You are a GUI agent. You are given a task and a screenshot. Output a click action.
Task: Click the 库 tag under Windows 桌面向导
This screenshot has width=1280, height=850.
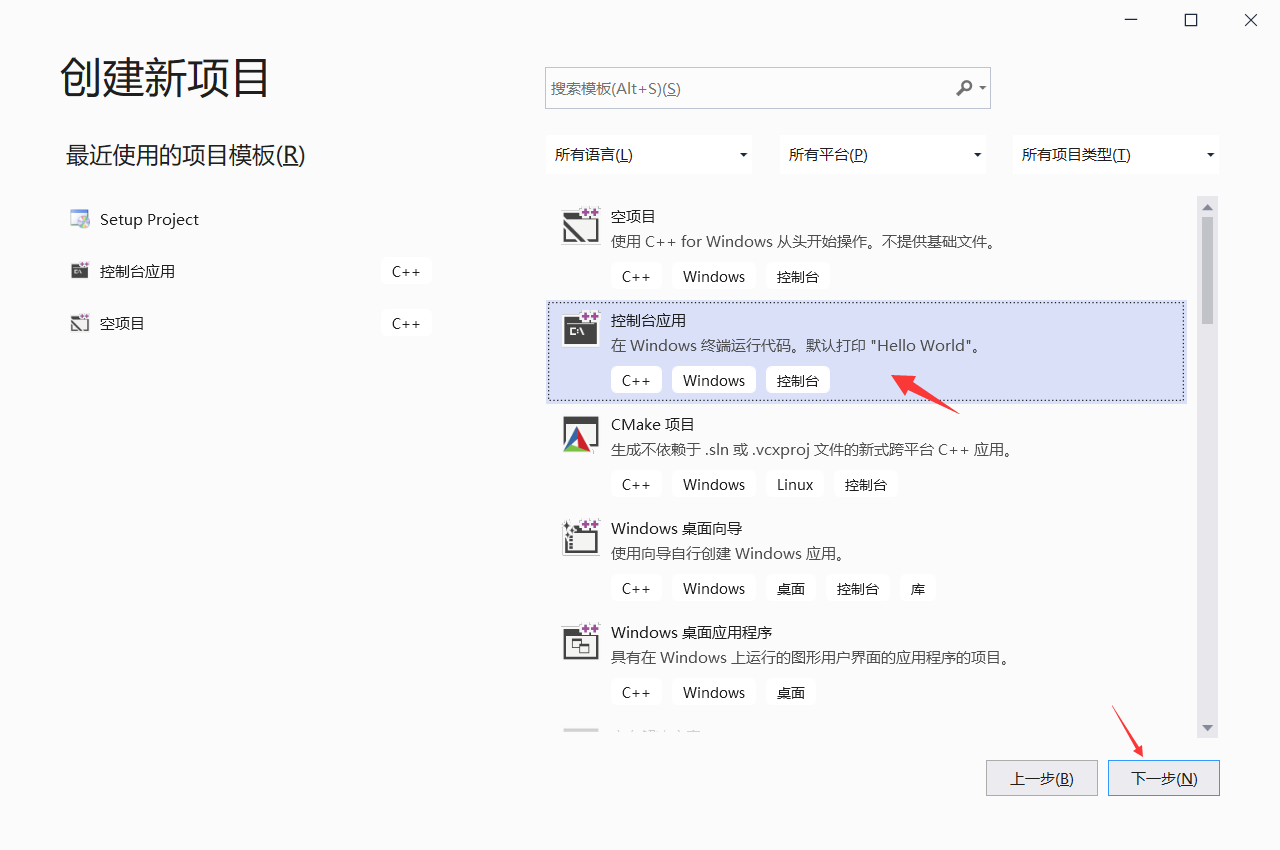click(x=918, y=588)
